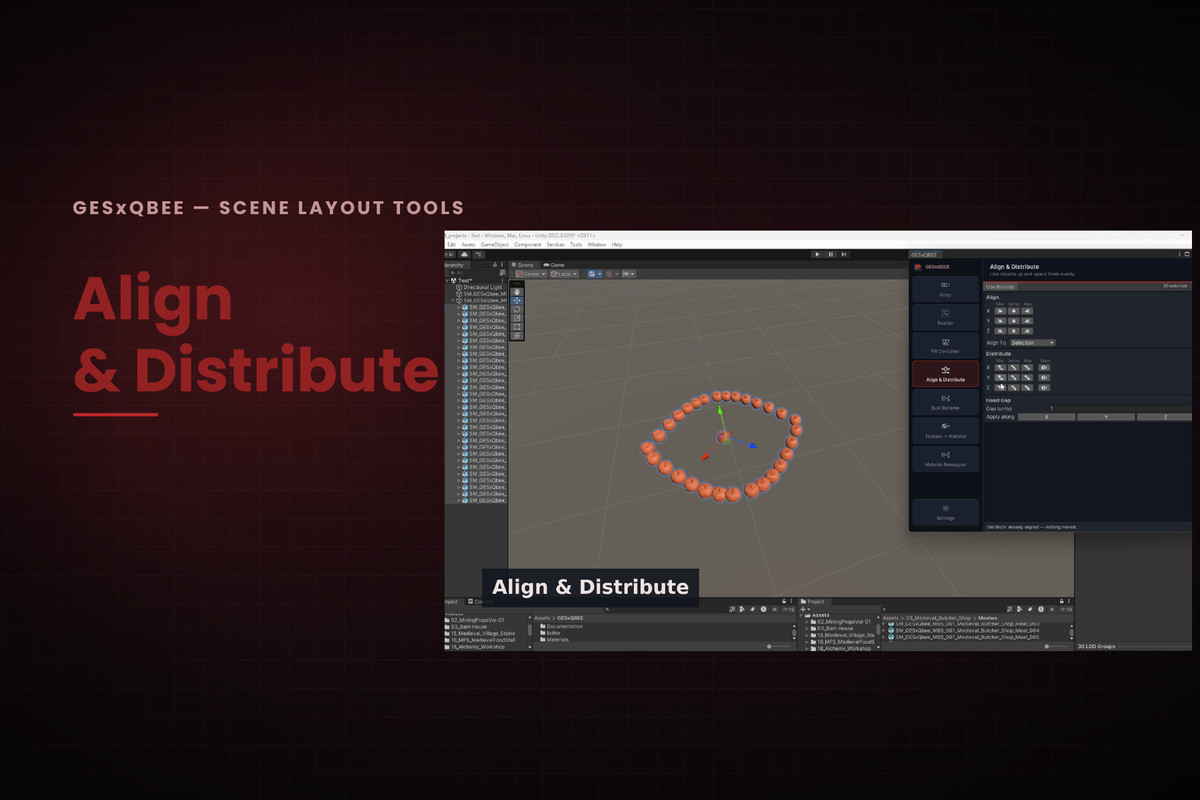Click the Pause button
Screen dimensions: 1200x800
point(831,254)
